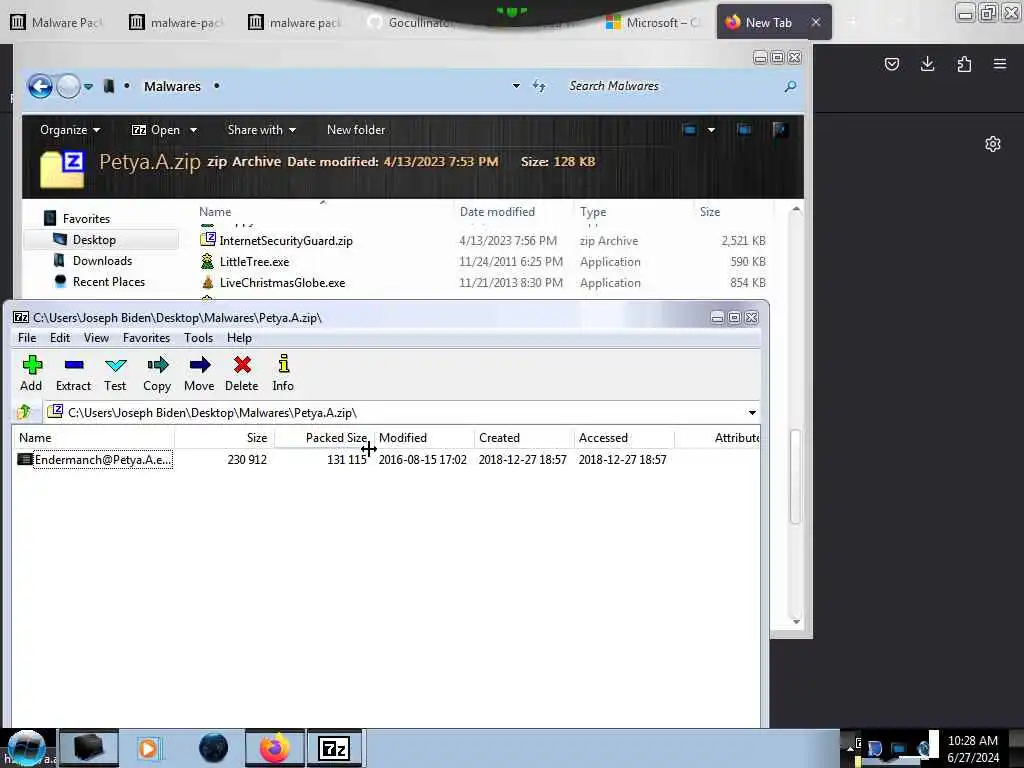Sort by Packed Size column
This screenshot has height=768, width=1024.
(x=324, y=438)
